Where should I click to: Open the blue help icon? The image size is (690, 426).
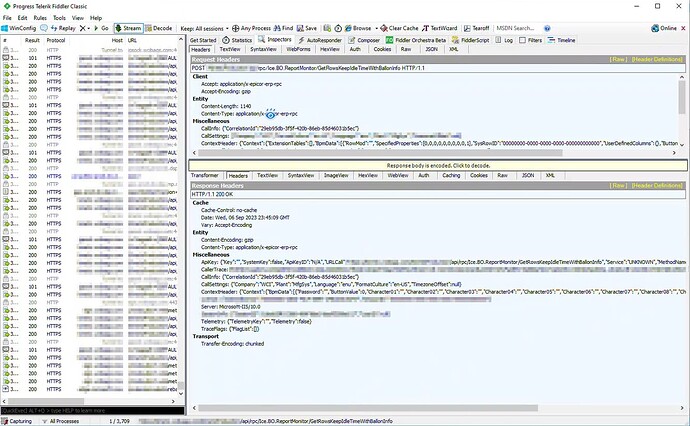[x=547, y=28]
